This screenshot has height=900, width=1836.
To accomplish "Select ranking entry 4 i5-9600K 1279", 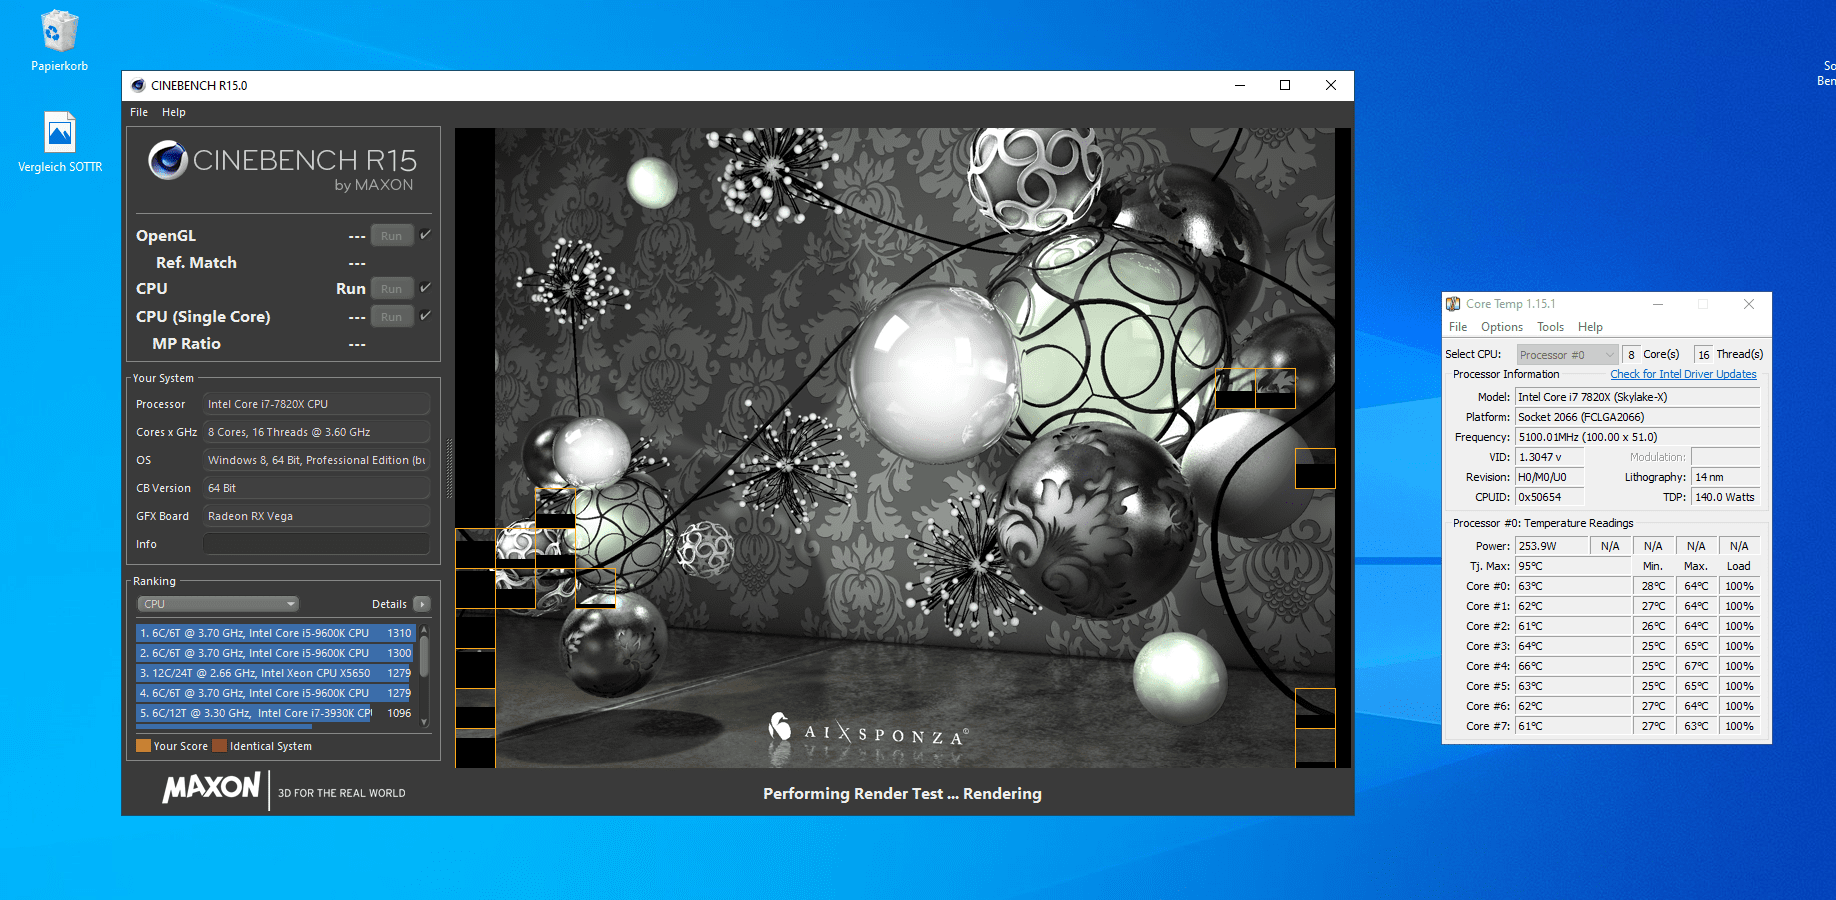I will coord(275,693).
